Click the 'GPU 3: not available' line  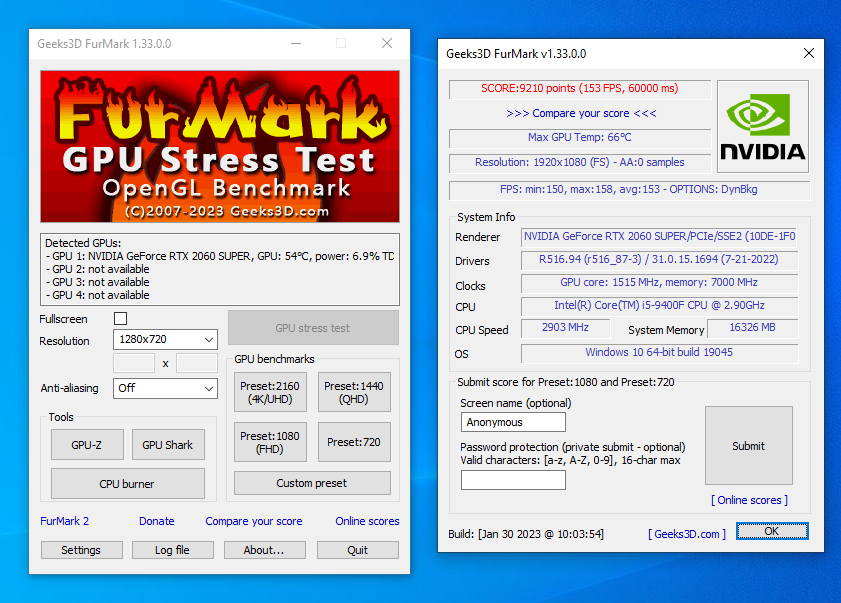[x=98, y=282]
